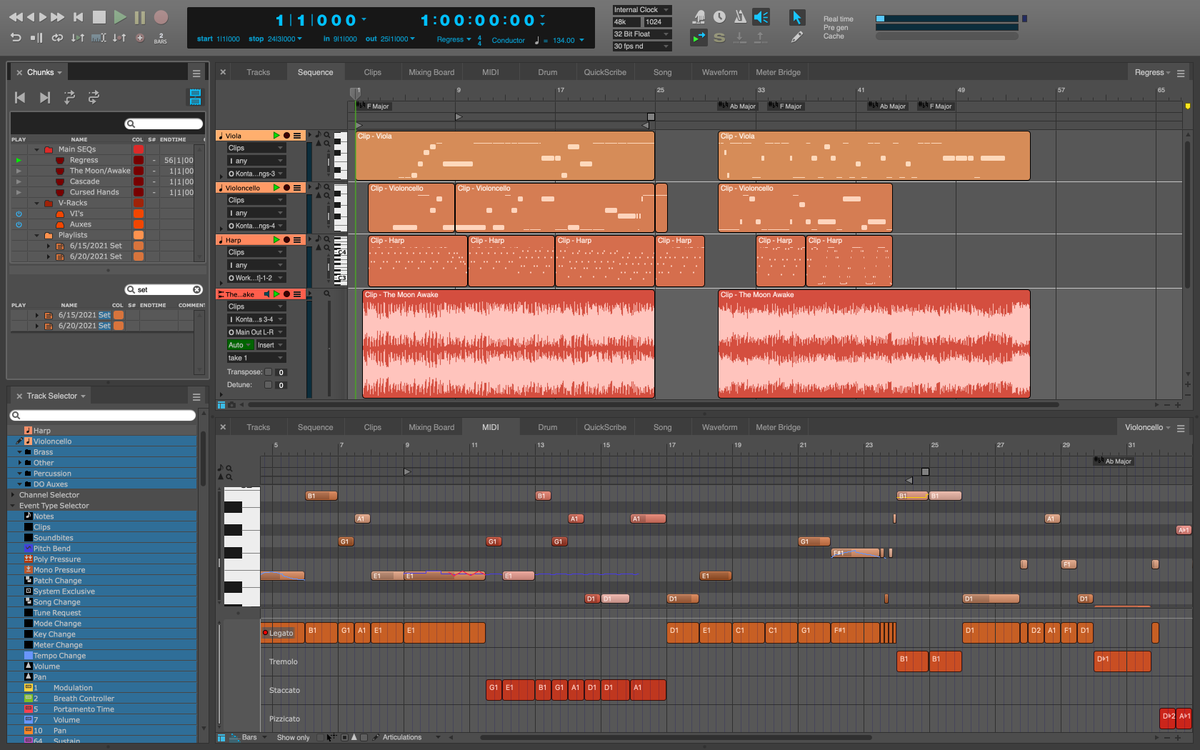Viewport: 1200px width, 750px height.
Task: Click the Chunks Skip to Previous Chunk icon
Action: point(19,97)
